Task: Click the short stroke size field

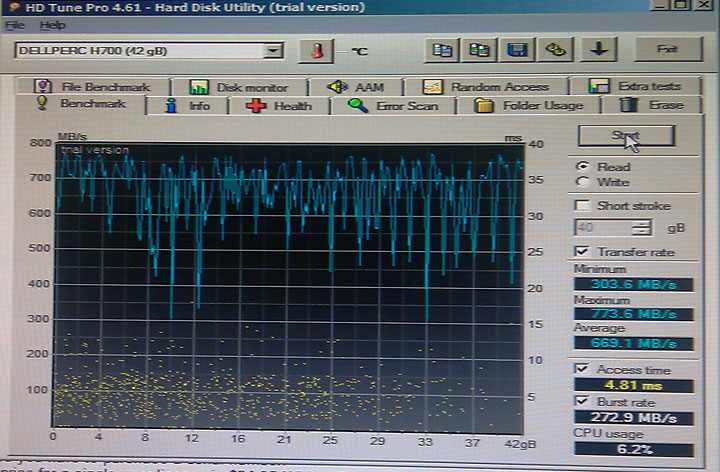Action: coord(603,227)
